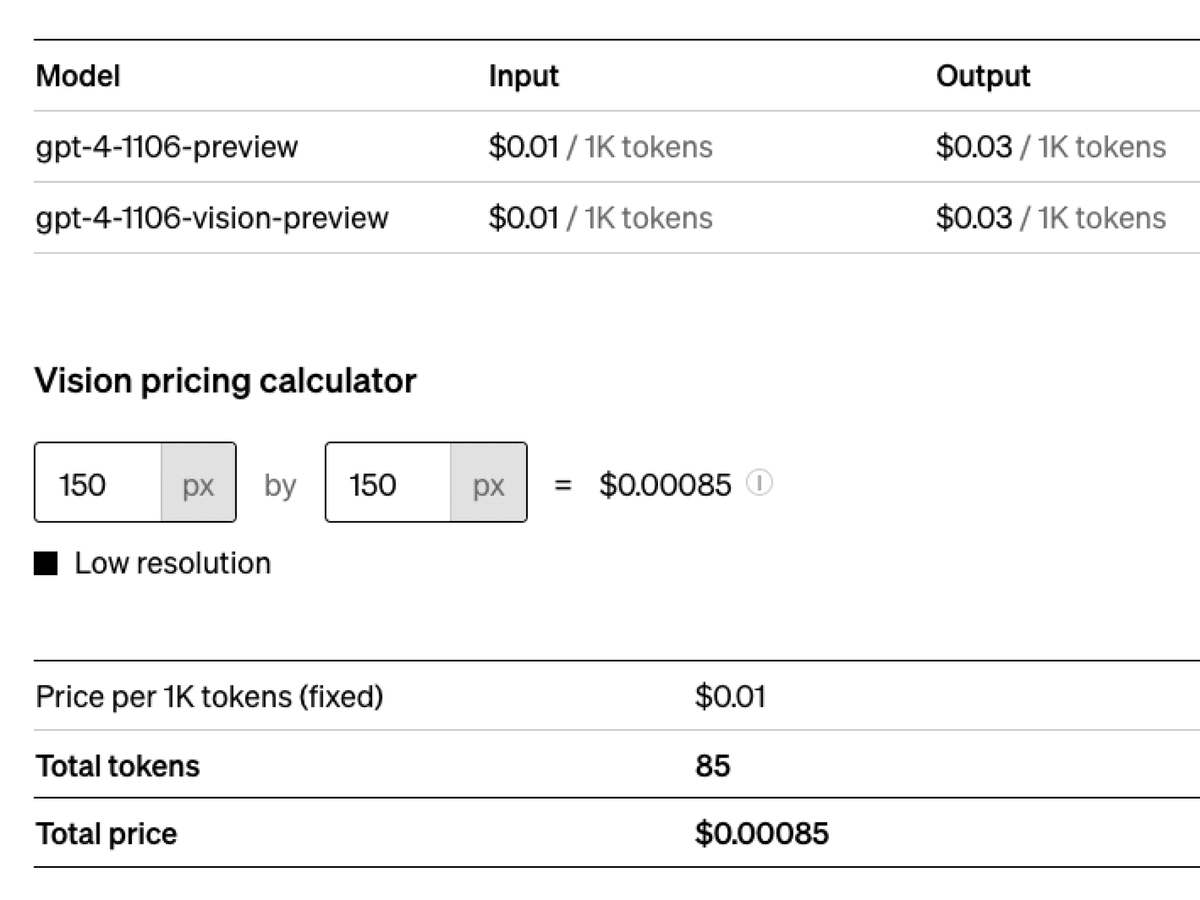Click the gpt-4-1106-vision-preview model name

tap(212, 218)
